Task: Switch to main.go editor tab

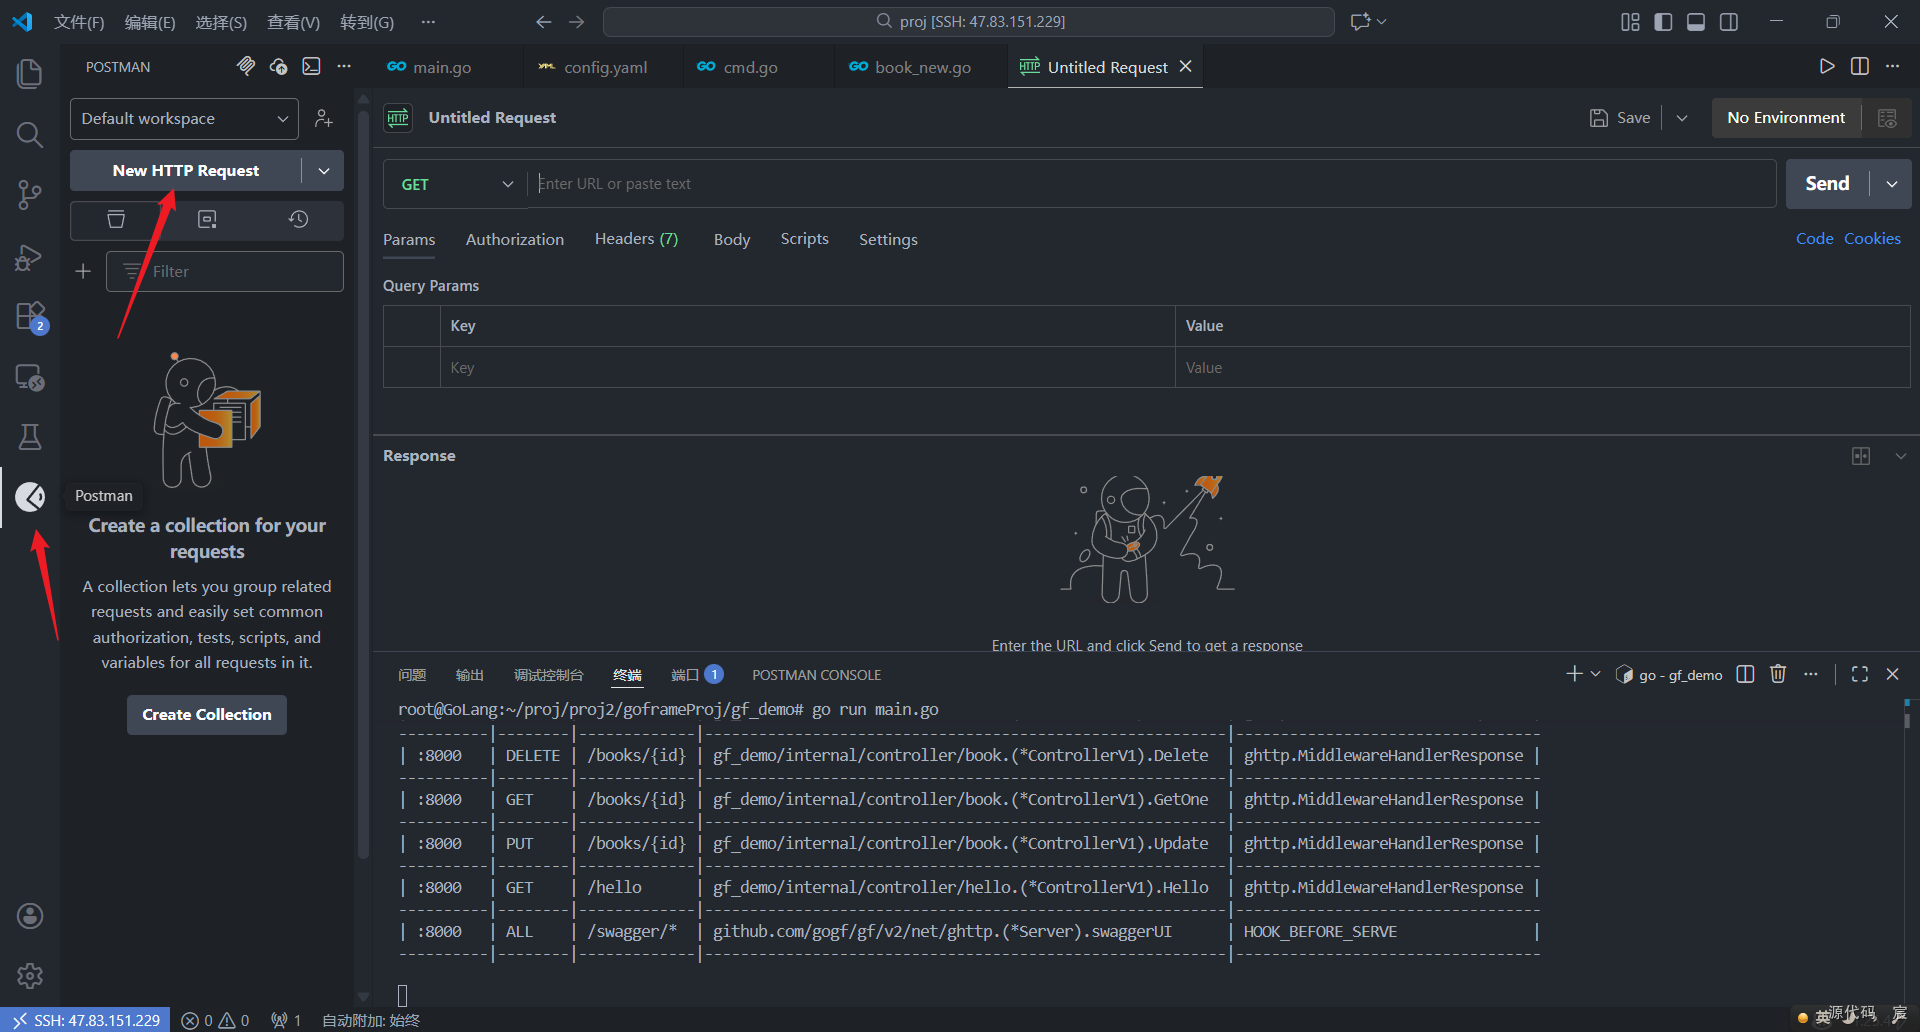Action: click(442, 67)
